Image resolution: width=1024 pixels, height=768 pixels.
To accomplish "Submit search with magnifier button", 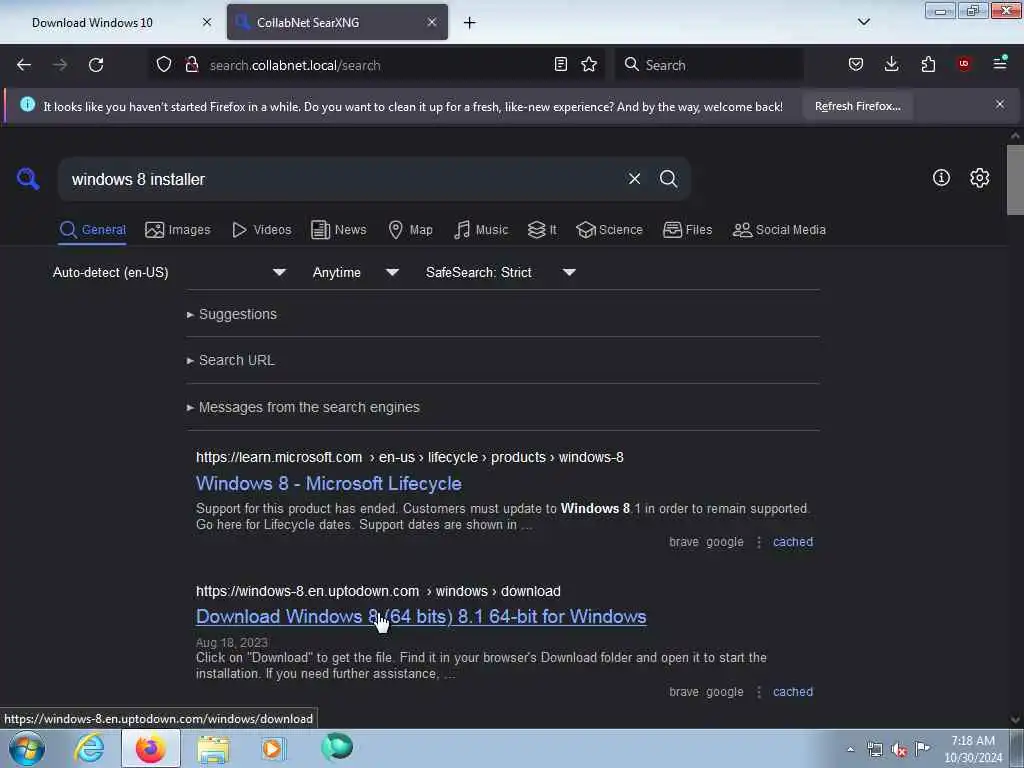I will (668, 178).
